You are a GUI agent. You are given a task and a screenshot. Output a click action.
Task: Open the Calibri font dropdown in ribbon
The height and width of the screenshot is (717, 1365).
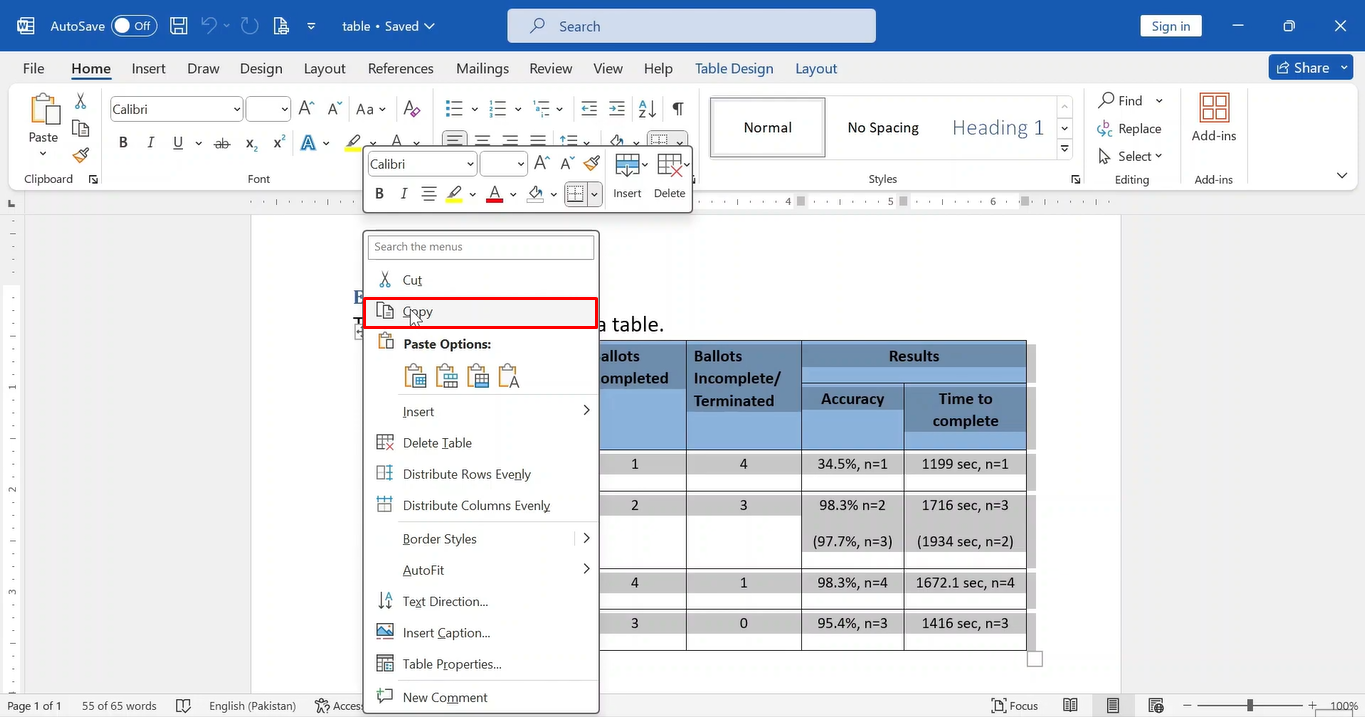point(177,109)
